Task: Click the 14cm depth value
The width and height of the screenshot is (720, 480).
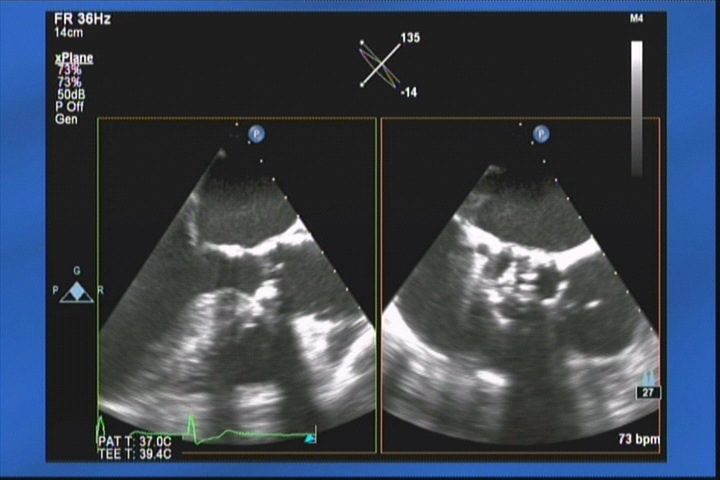Action: click(x=68, y=33)
